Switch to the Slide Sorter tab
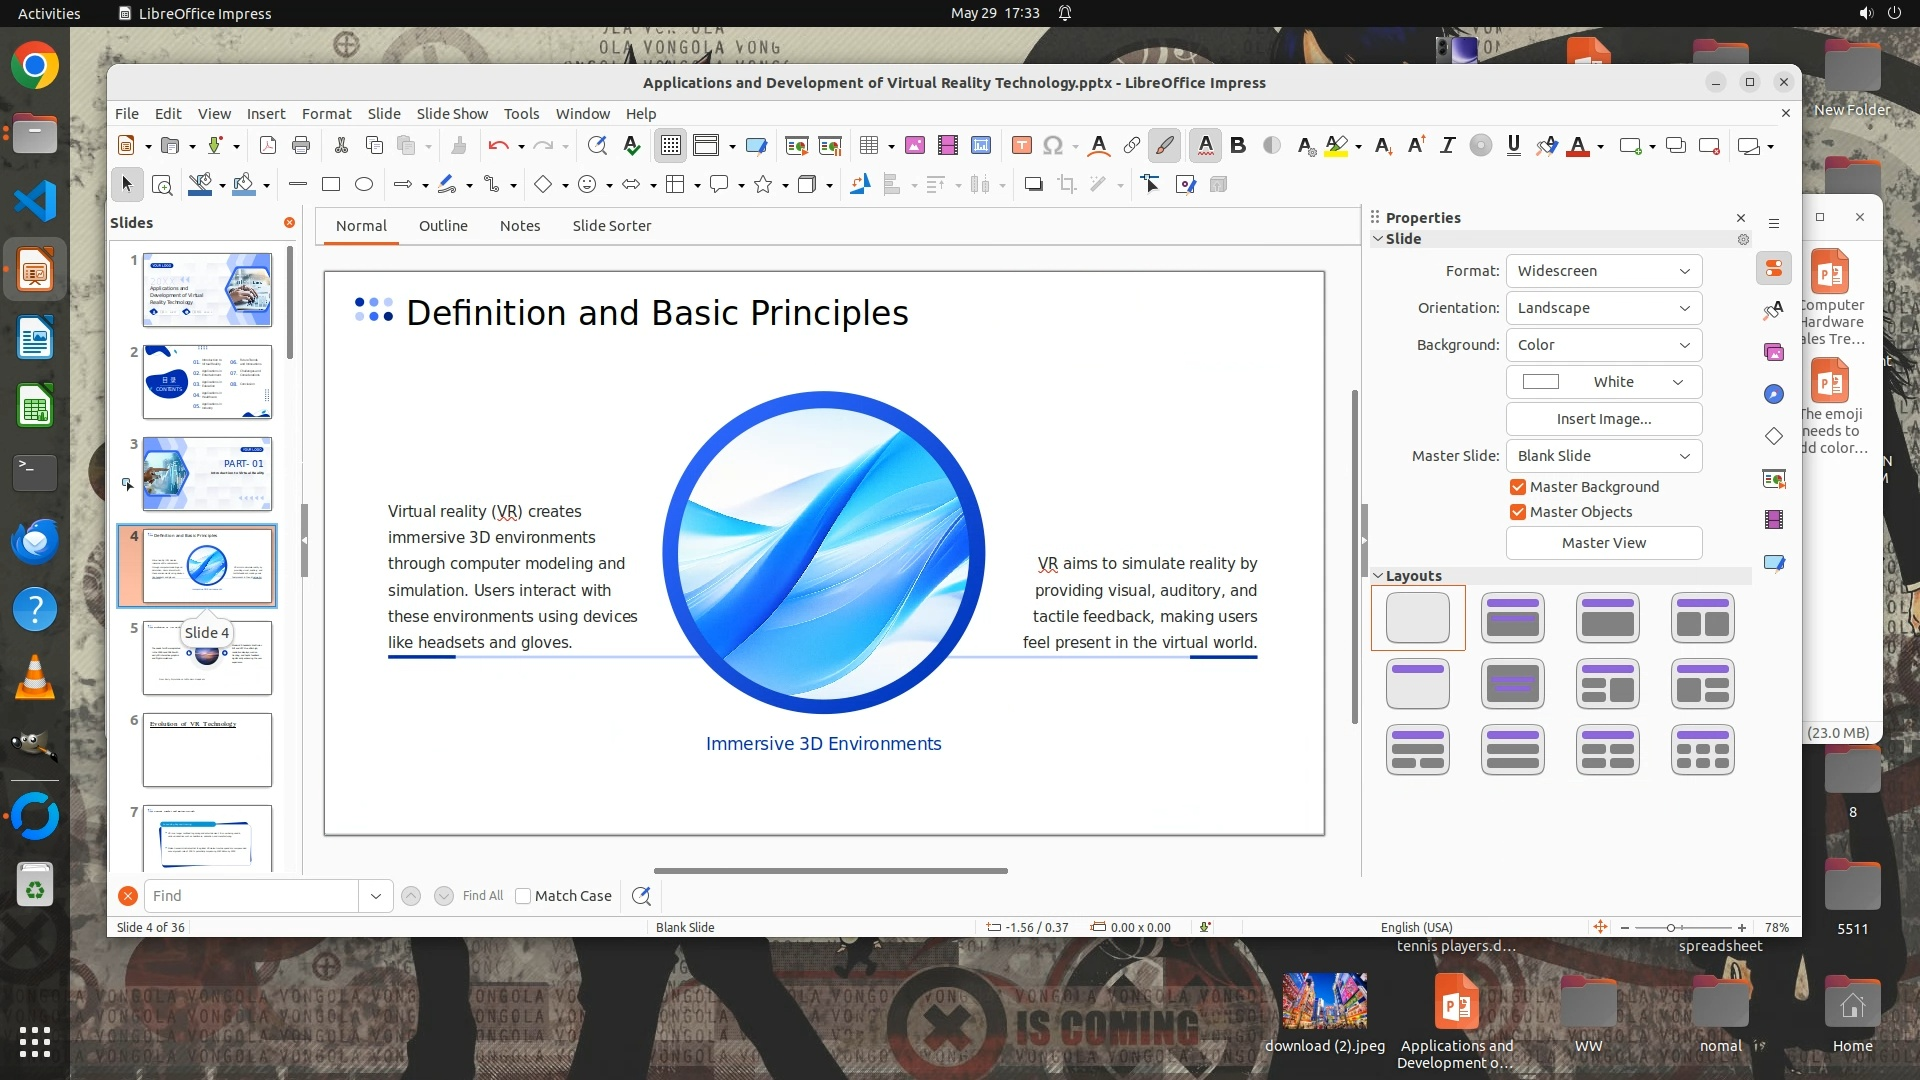Image resolution: width=1920 pixels, height=1080 pixels. (611, 226)
